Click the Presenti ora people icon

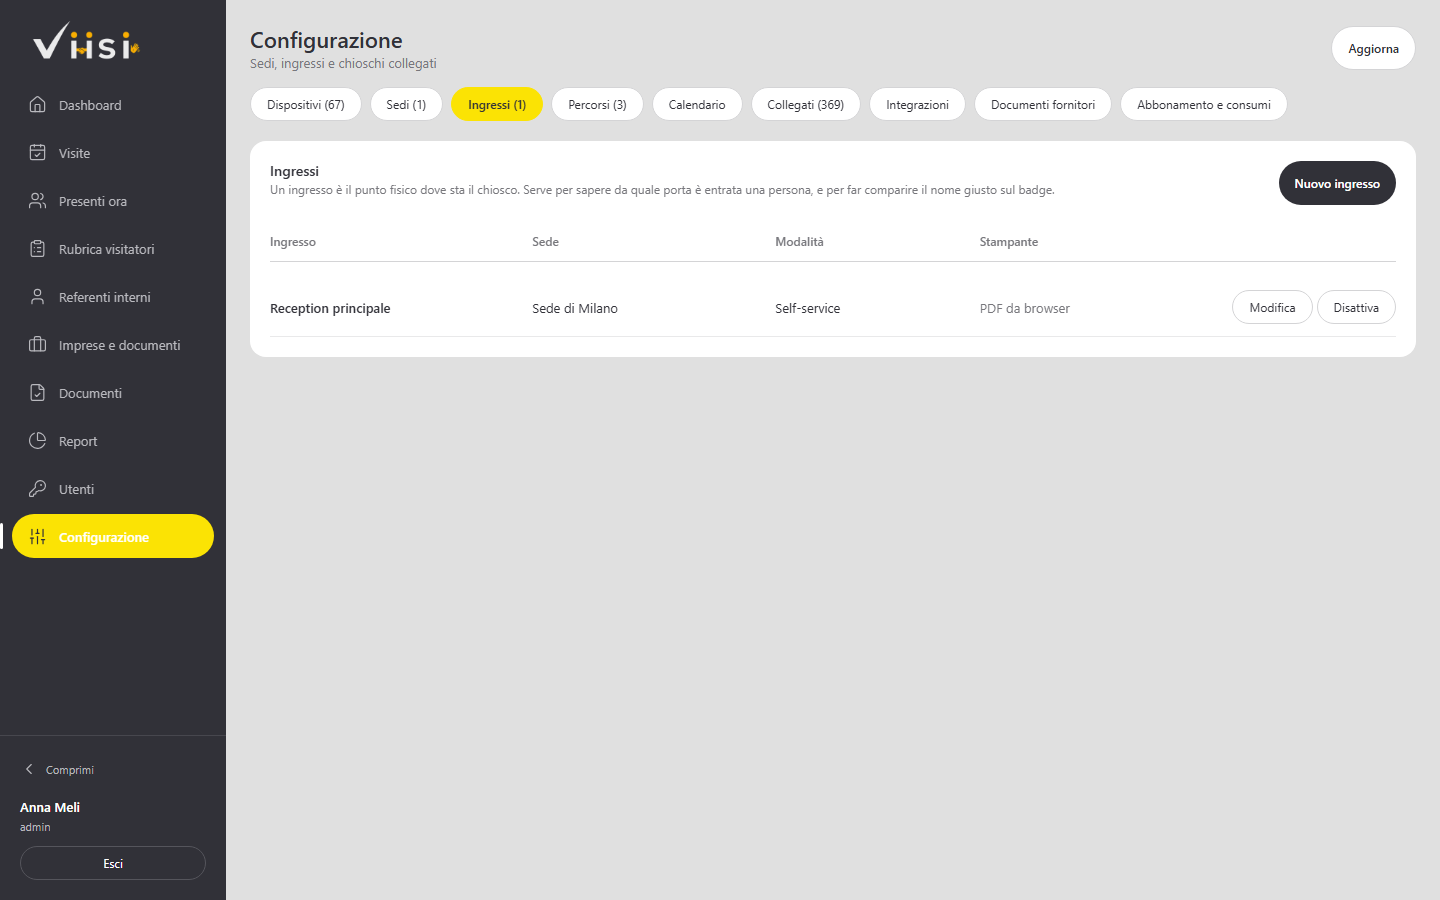(37, 200)
